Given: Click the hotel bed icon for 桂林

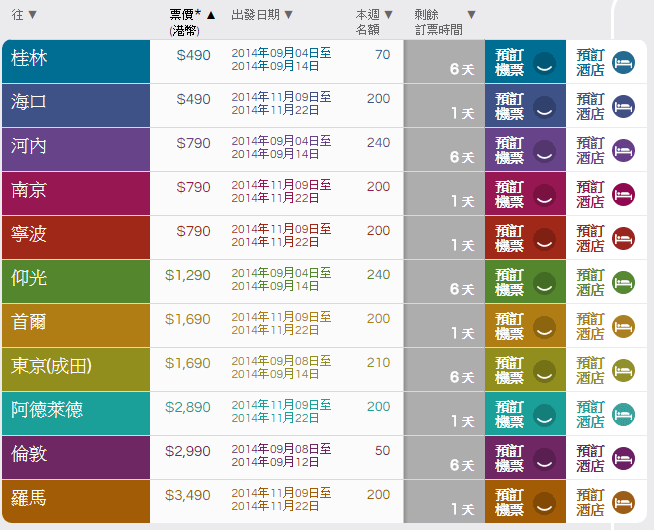Looking at the screenshot, I should [623, 63].
